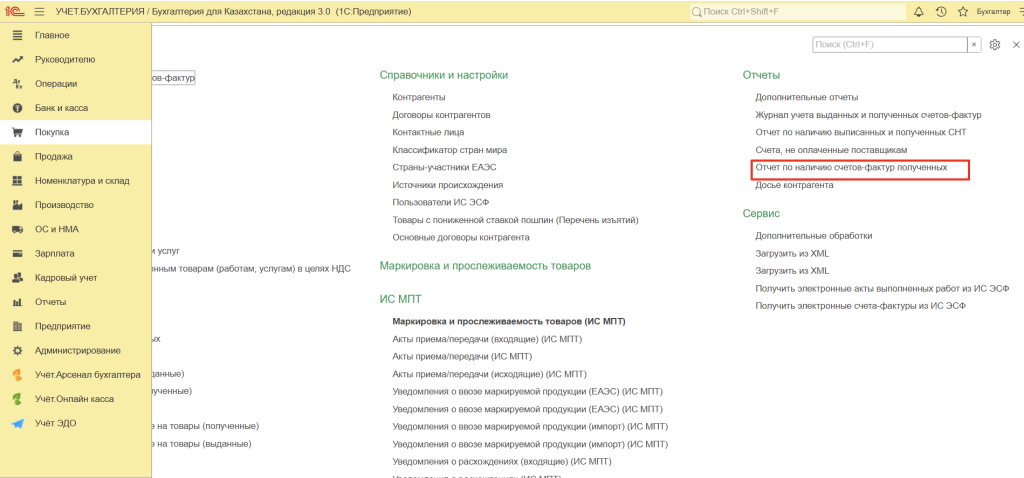Click the Банк и касса section icon
Viewport: 1024px width, 478px height.
[16, 108]
